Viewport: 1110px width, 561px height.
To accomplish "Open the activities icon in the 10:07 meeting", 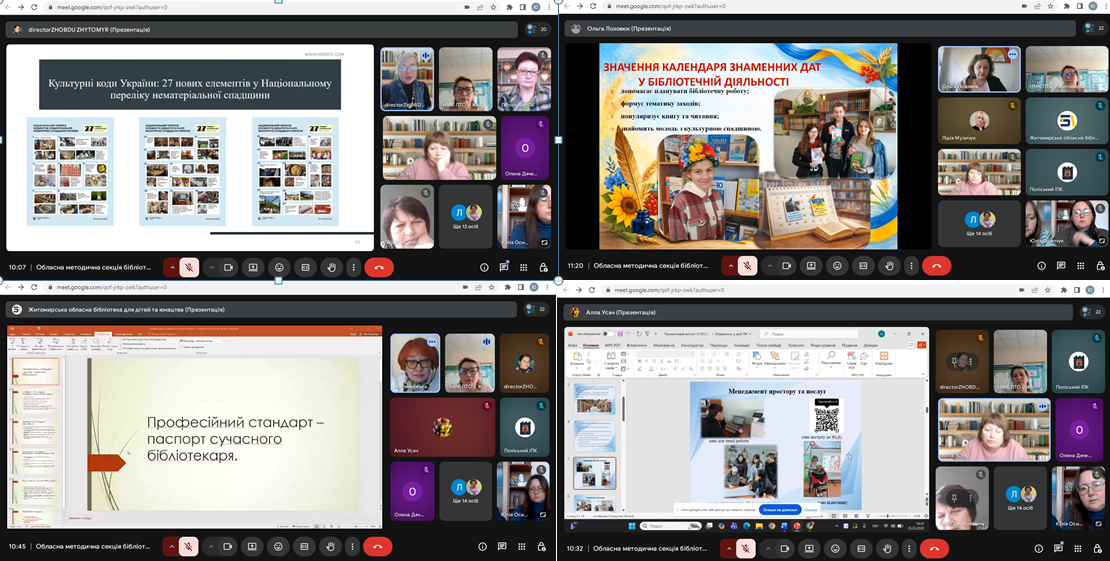I will point(523,267).
